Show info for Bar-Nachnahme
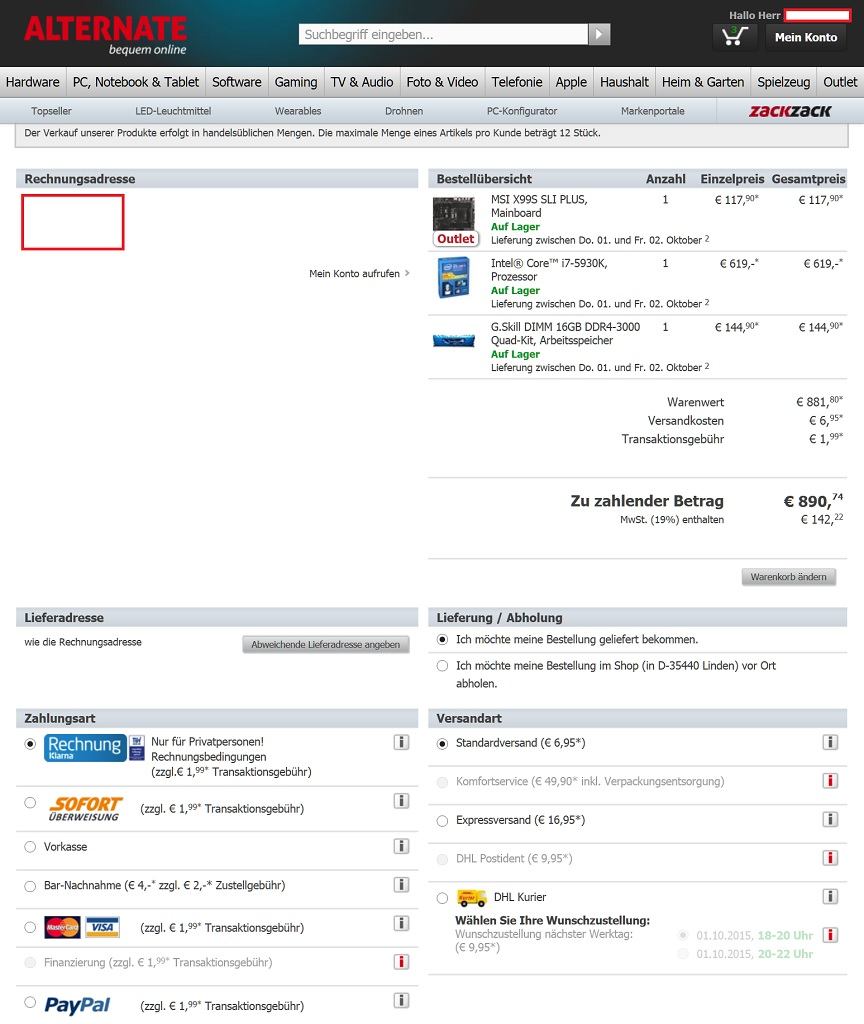The width and height of the screenshot is (864, 1024). [402, 885]
